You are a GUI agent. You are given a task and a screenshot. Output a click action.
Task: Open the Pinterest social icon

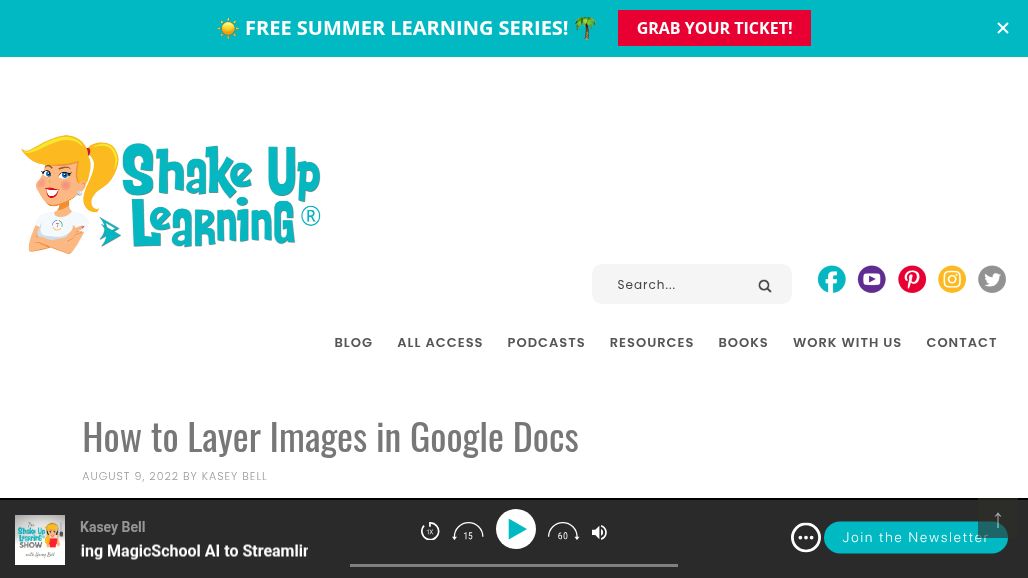[912, 279]
